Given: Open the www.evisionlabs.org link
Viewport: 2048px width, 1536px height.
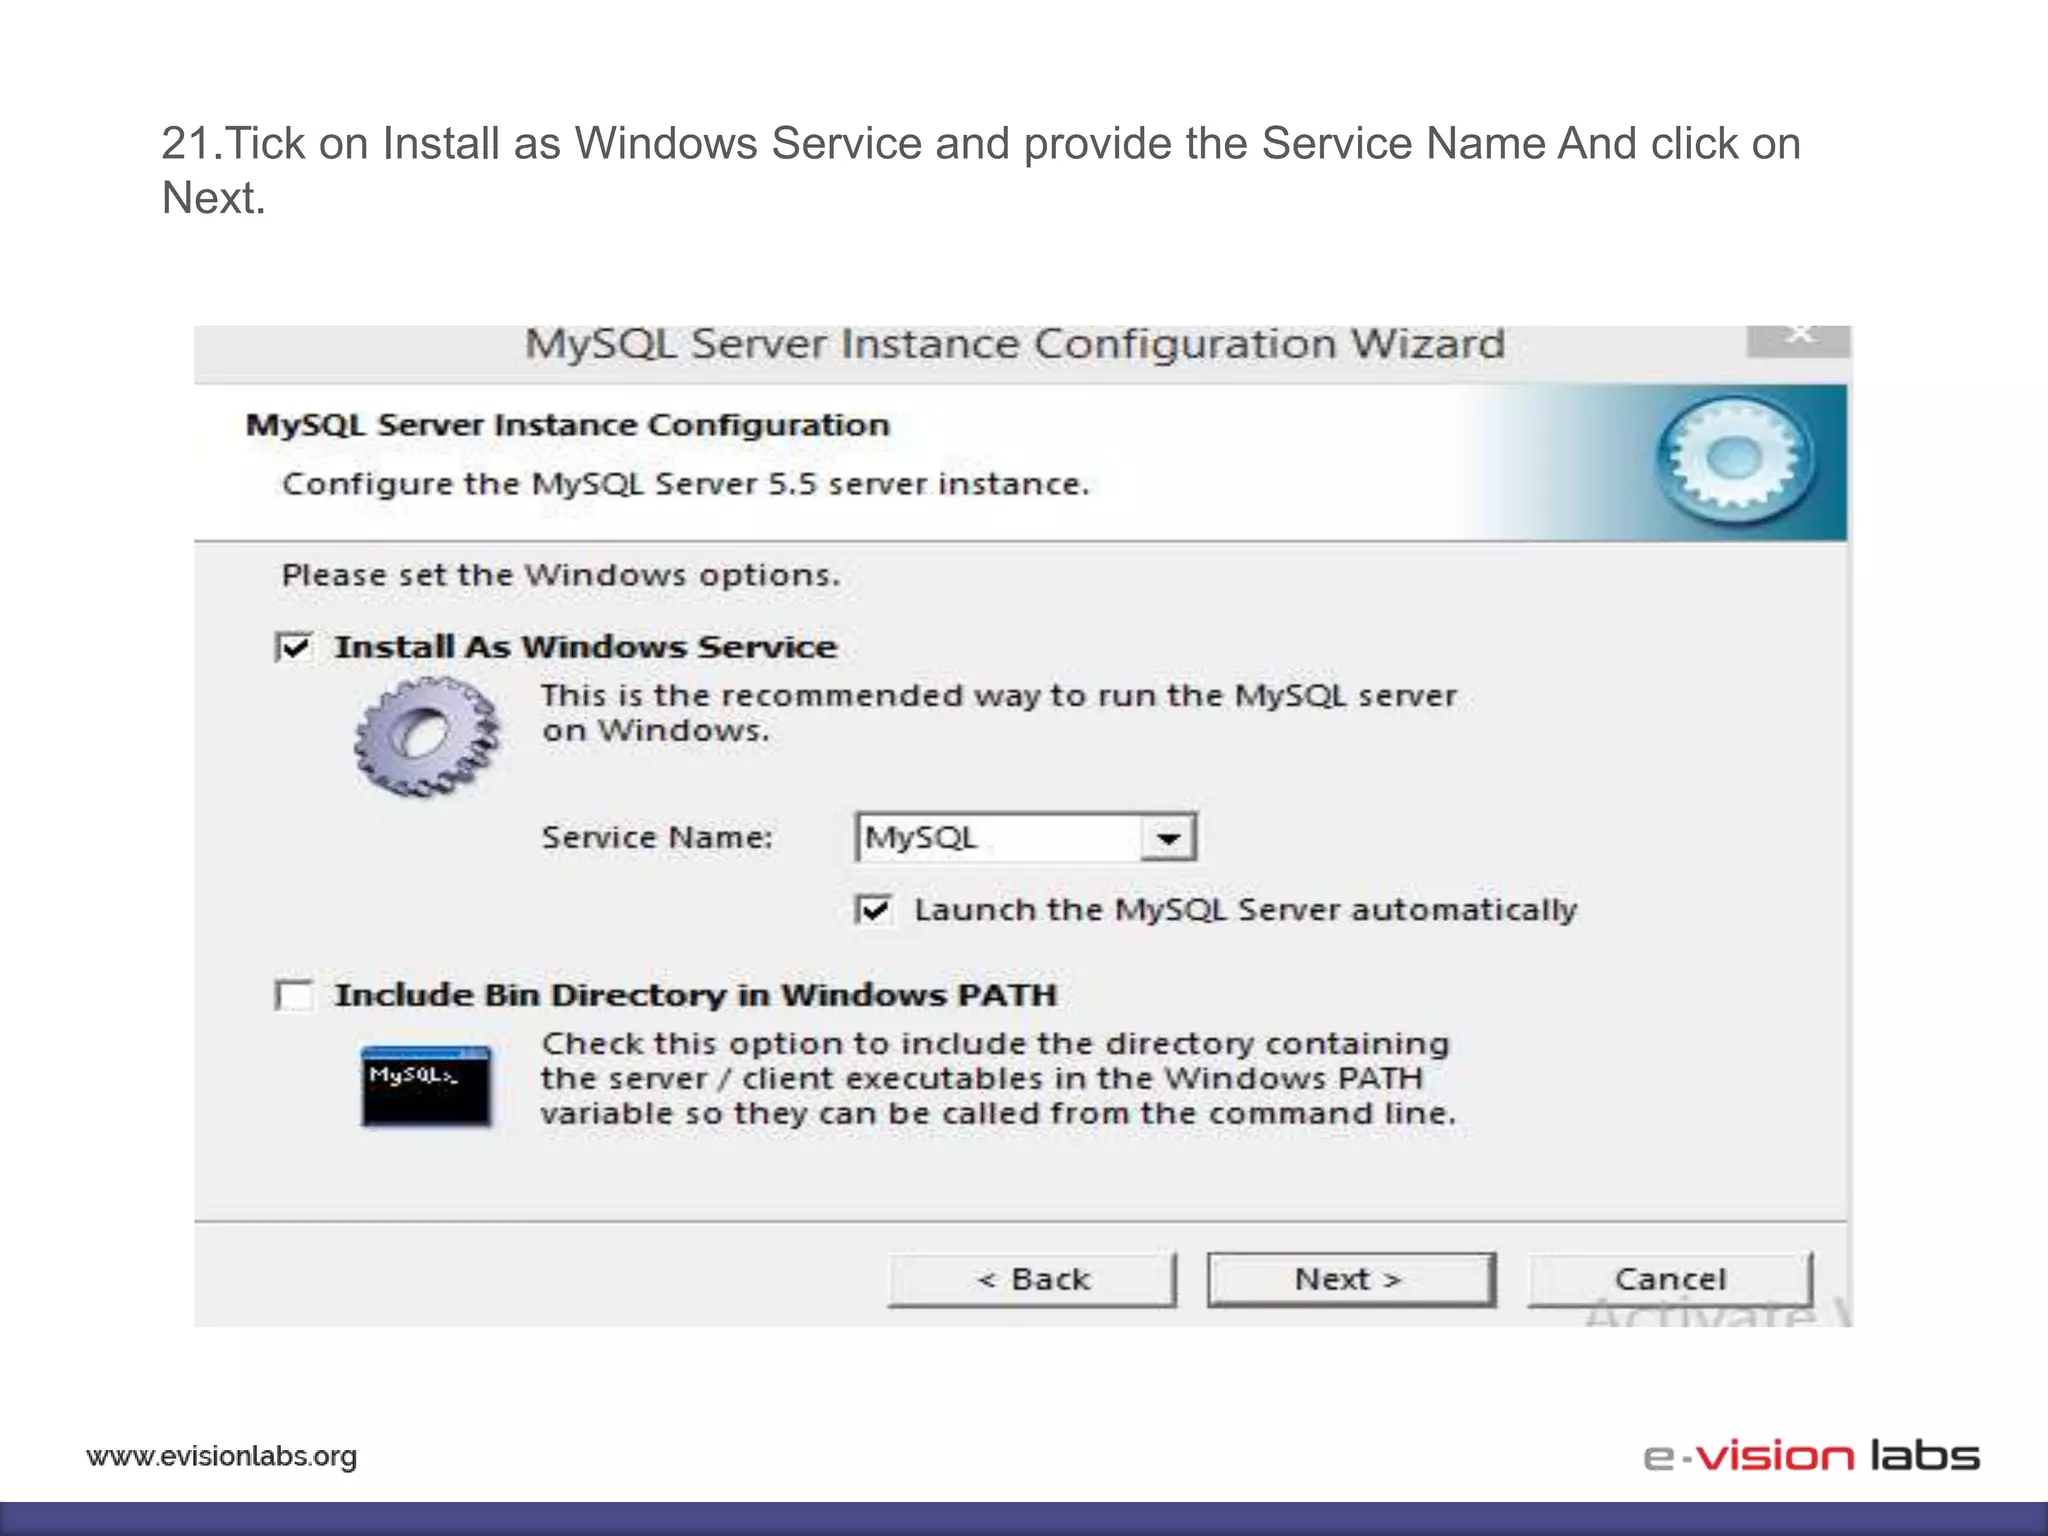Looking at the screenshot, I should [x=222, y=1456].
